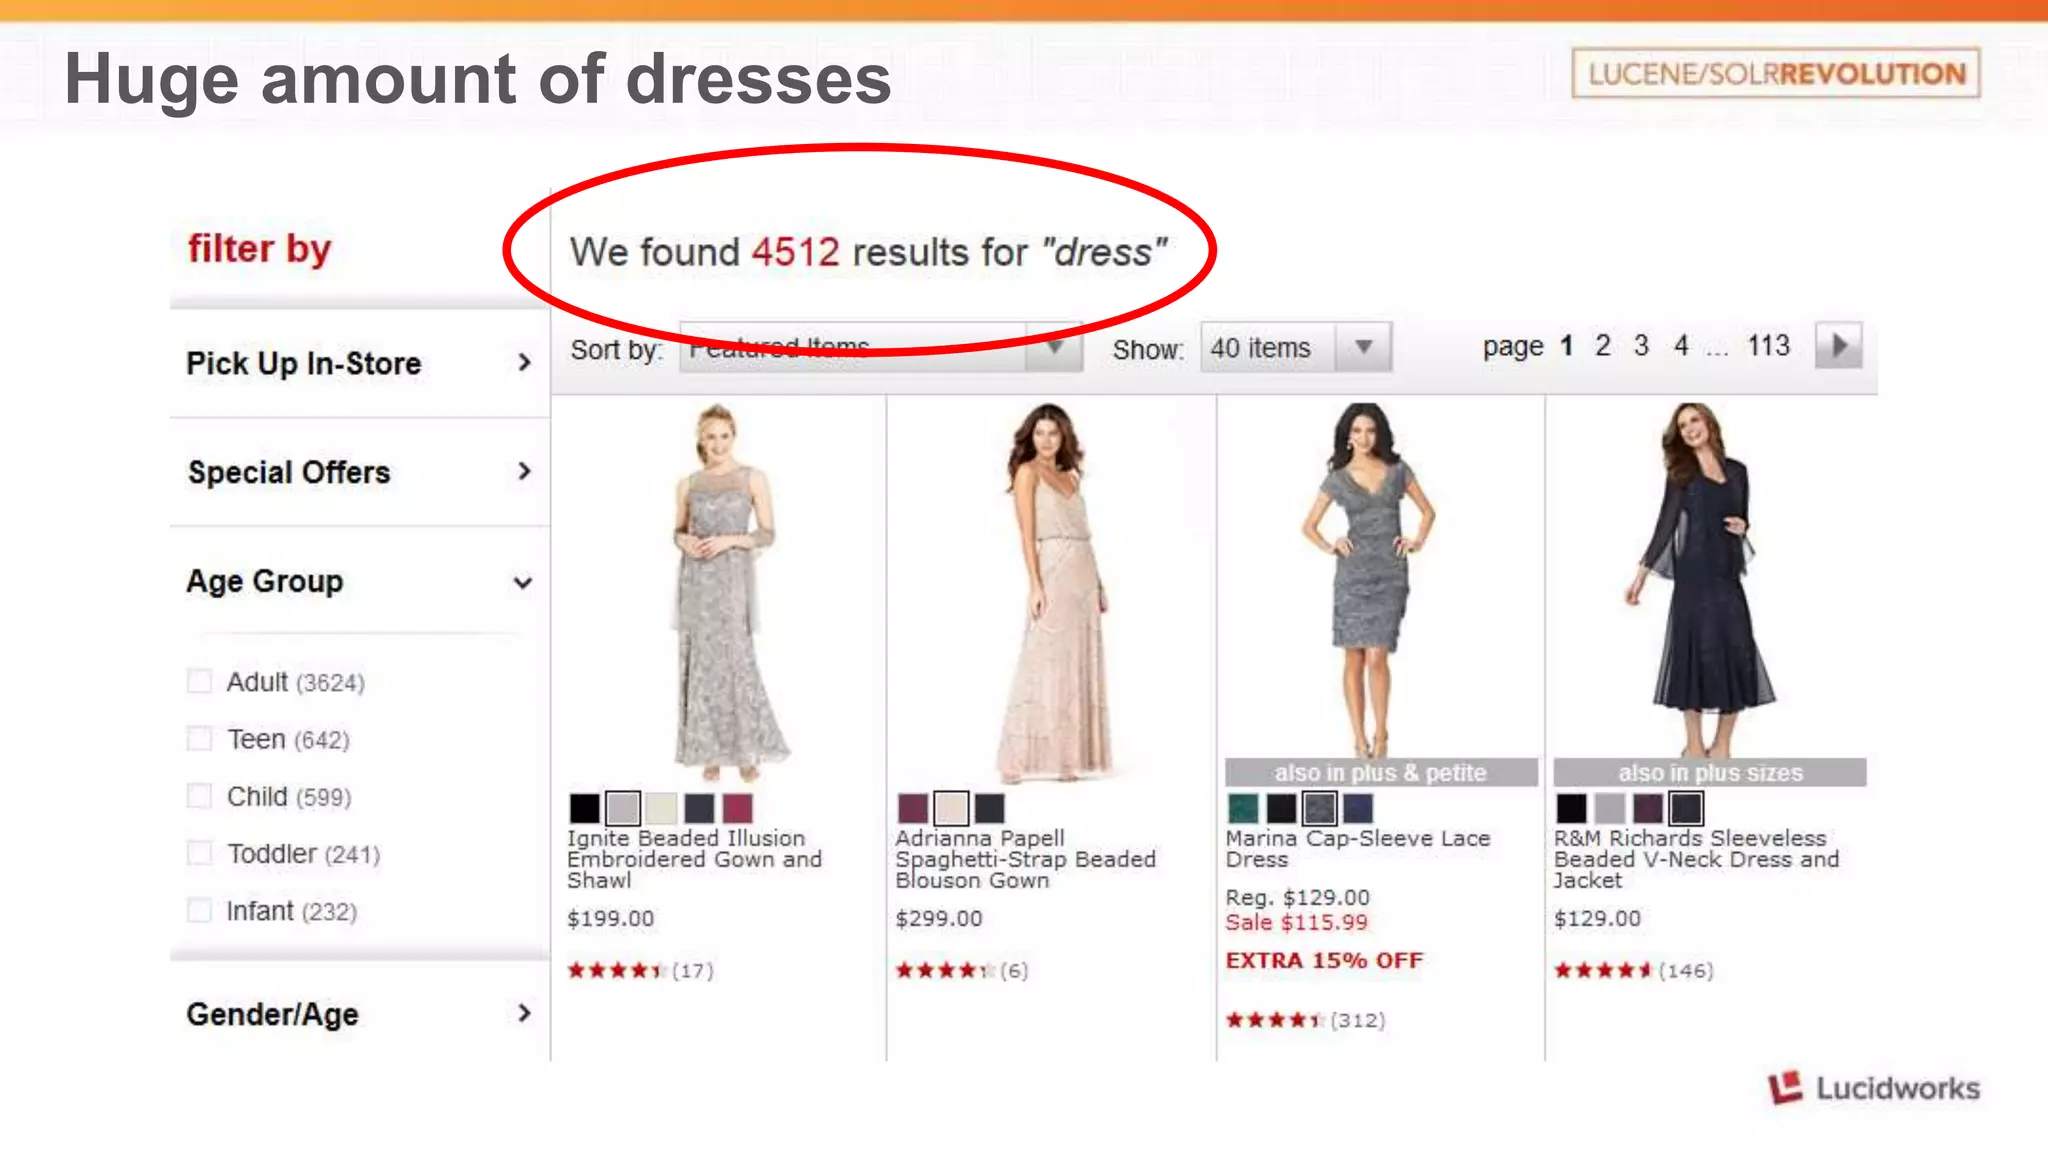Click rating stars under R&M Richards dress
Viewport: 2048px width, 1152px height.
[1603, 970]
